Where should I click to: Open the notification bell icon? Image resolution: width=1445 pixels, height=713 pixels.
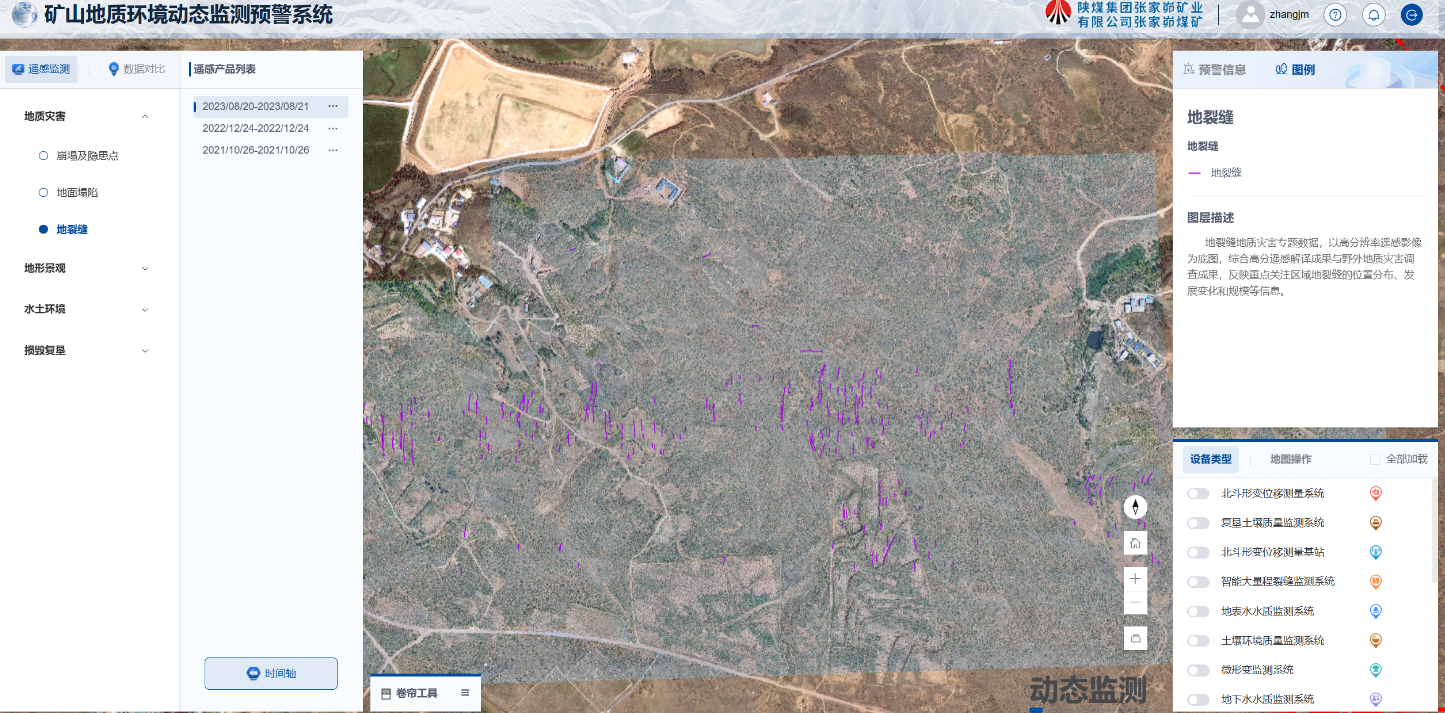pos(1373,15)
